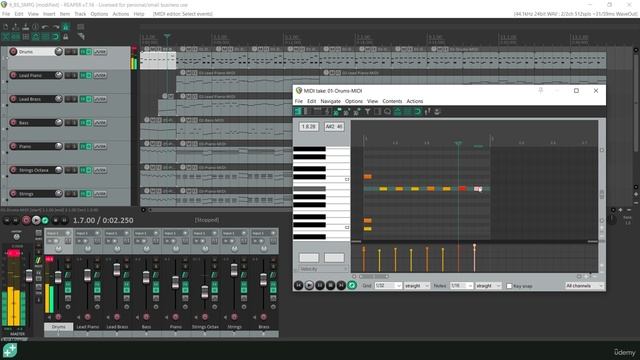
Task: Open the Drums mixer strip input dropdown
Action: click(x=58, y=233)
